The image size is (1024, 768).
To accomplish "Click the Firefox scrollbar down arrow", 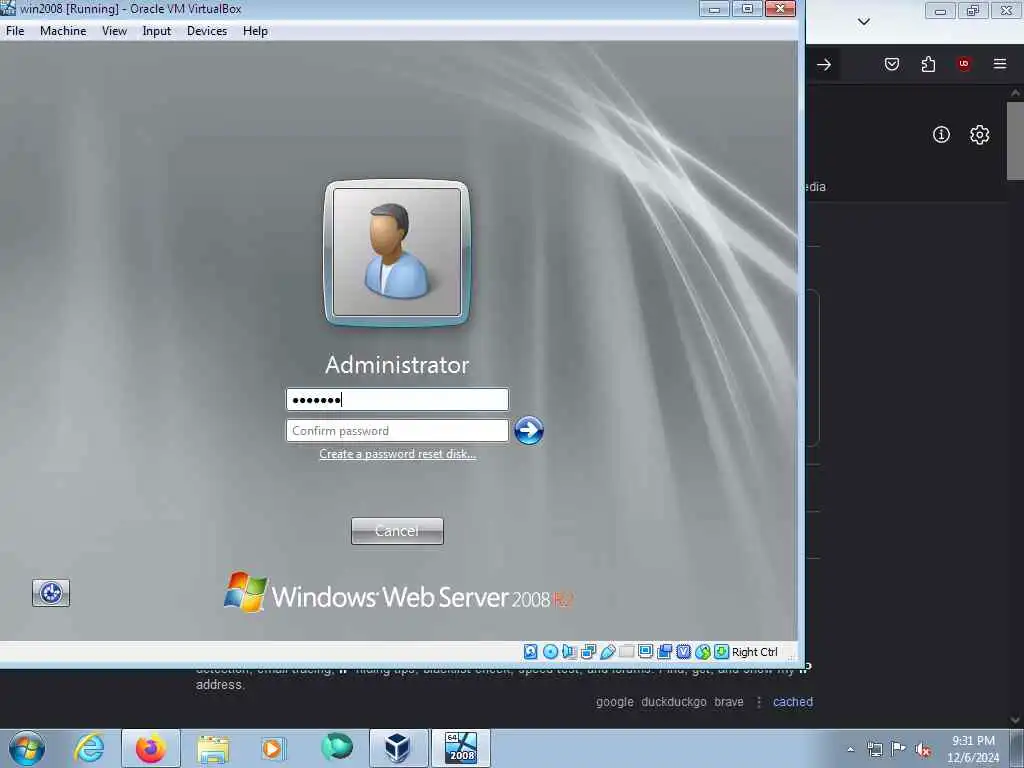I will 1016,720.
